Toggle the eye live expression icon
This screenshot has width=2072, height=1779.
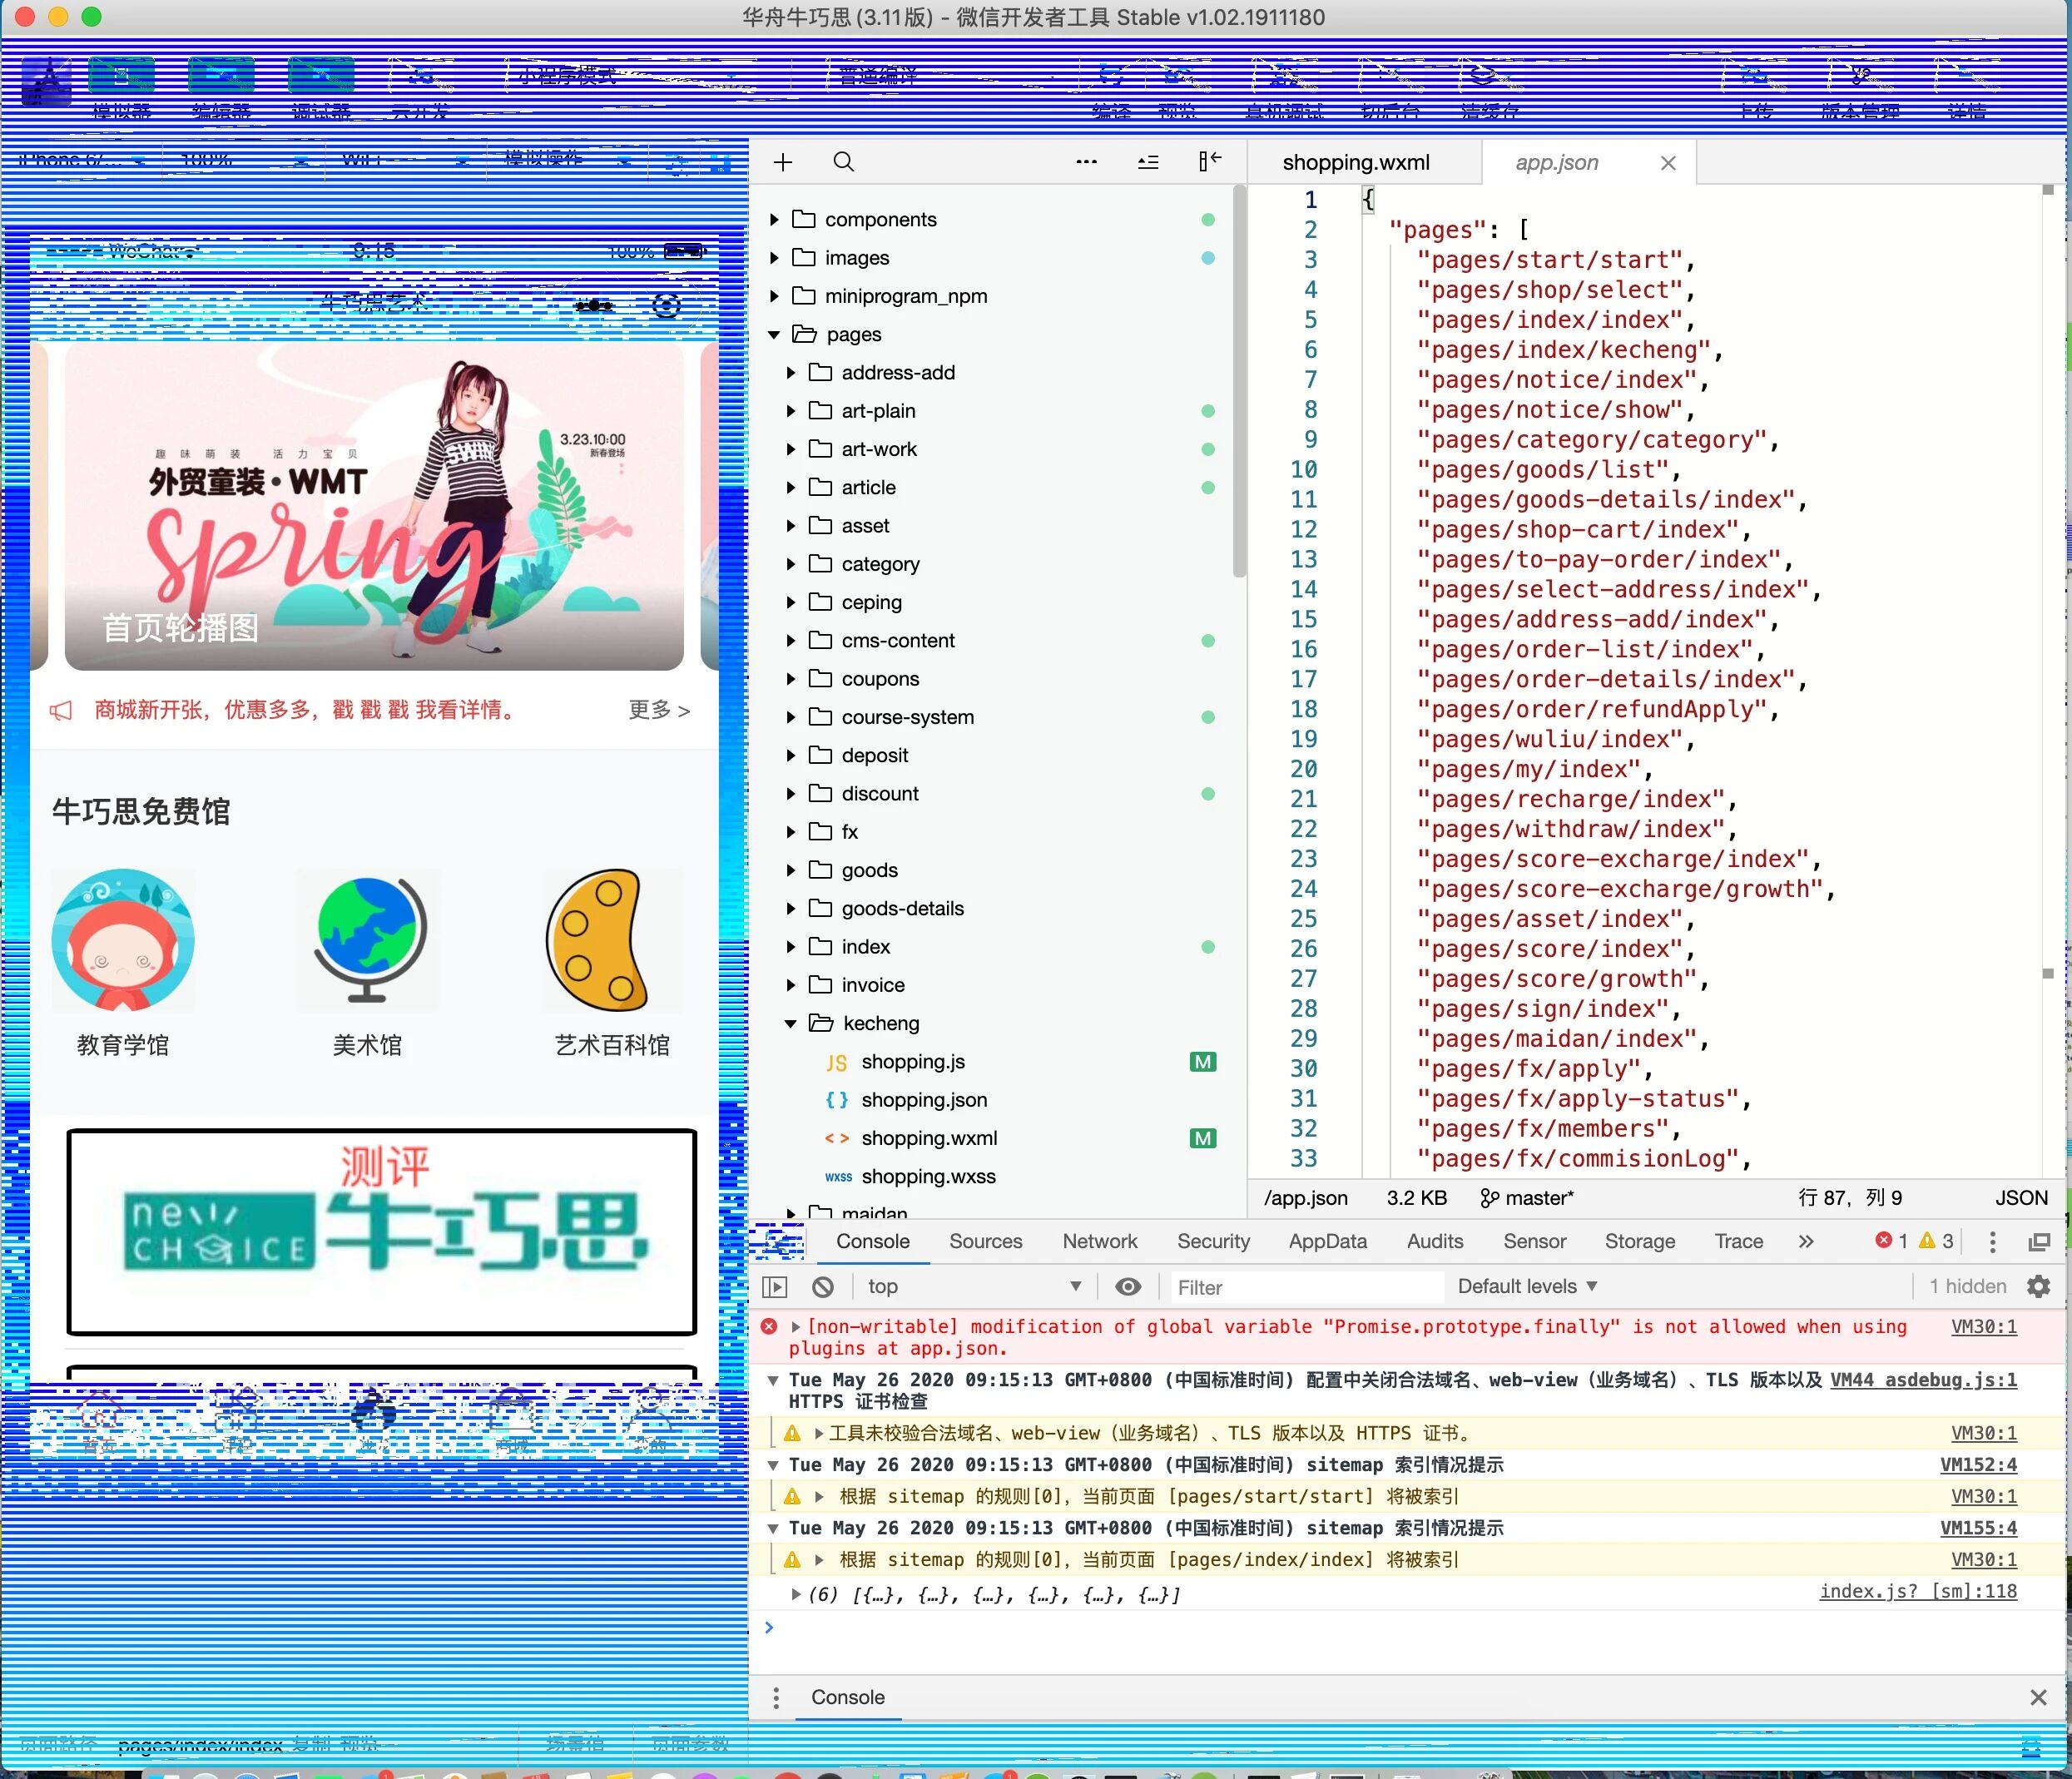(1128, 1287)
